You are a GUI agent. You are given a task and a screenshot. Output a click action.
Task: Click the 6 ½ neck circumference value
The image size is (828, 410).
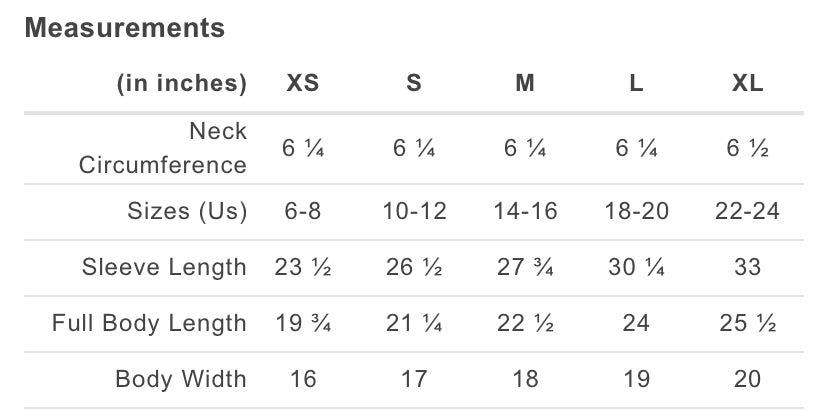click(x=747, y=149)
